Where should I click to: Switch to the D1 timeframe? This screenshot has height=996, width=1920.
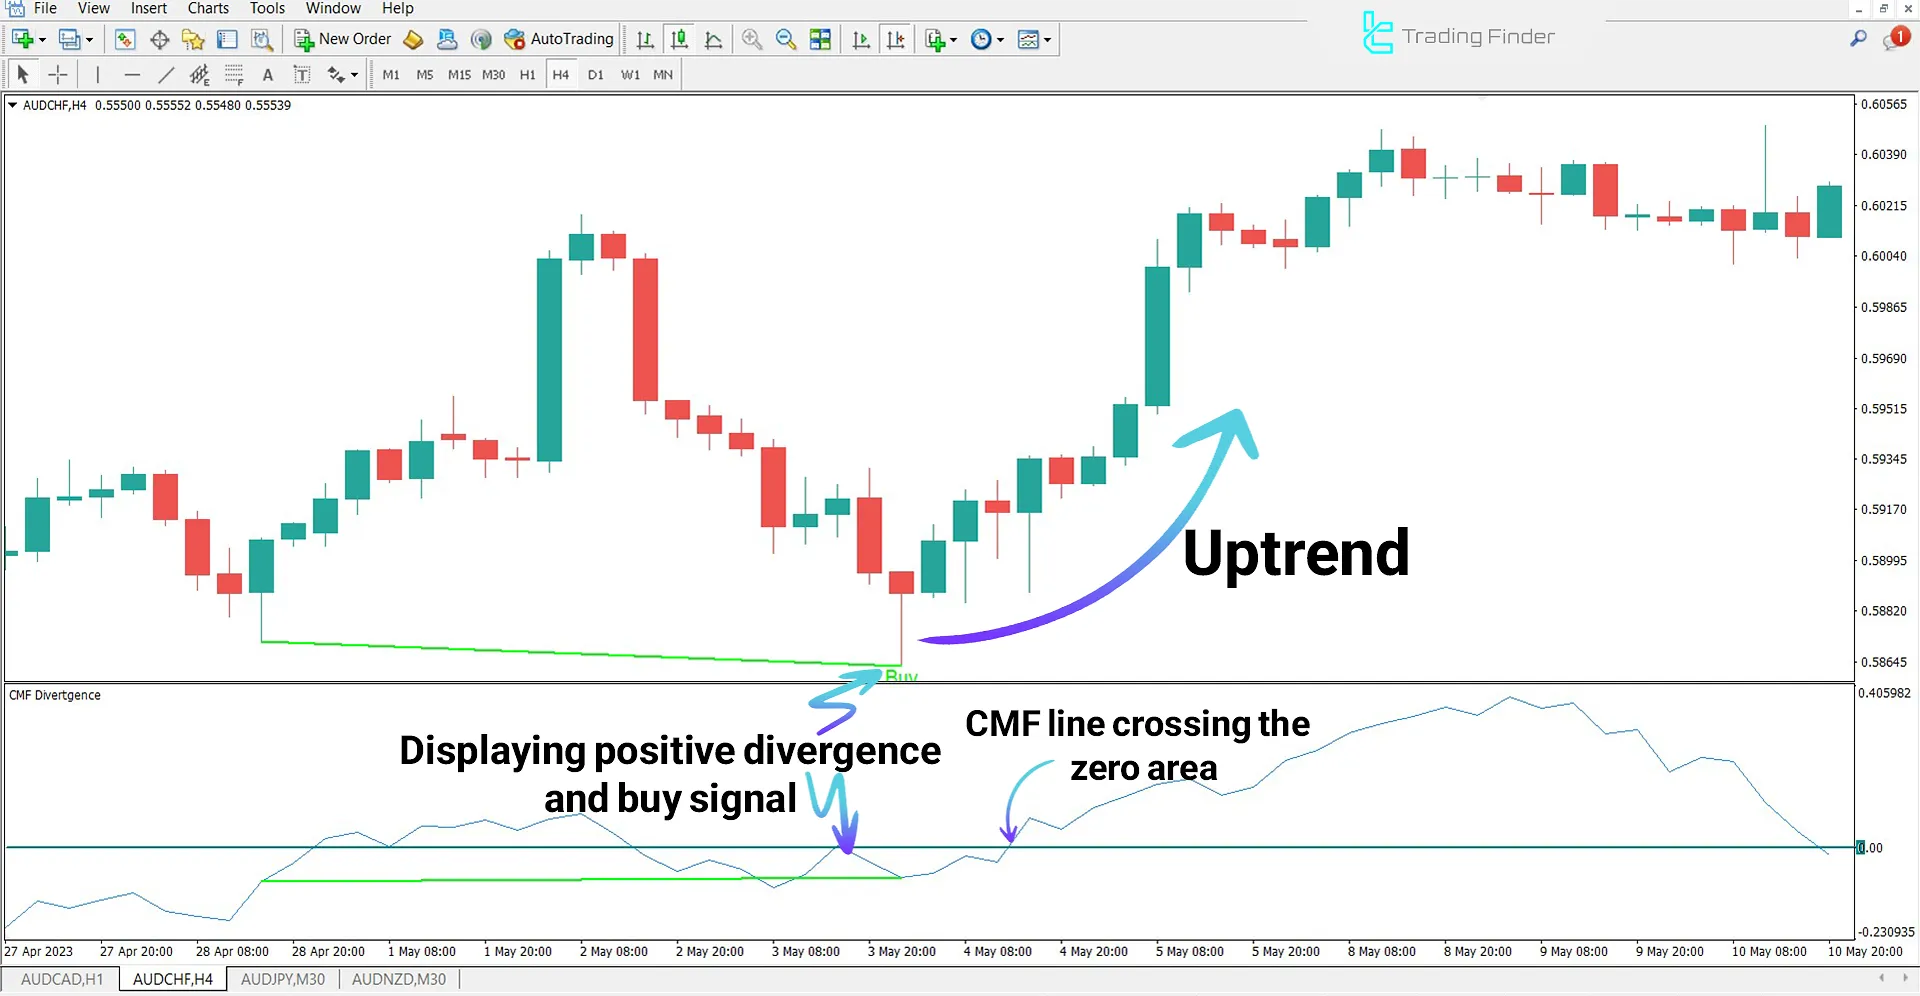click(595, 75)
